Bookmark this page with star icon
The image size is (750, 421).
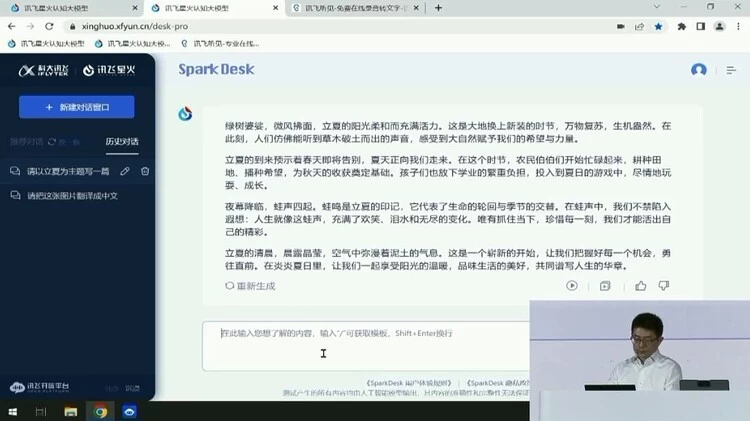pos(656,27)
